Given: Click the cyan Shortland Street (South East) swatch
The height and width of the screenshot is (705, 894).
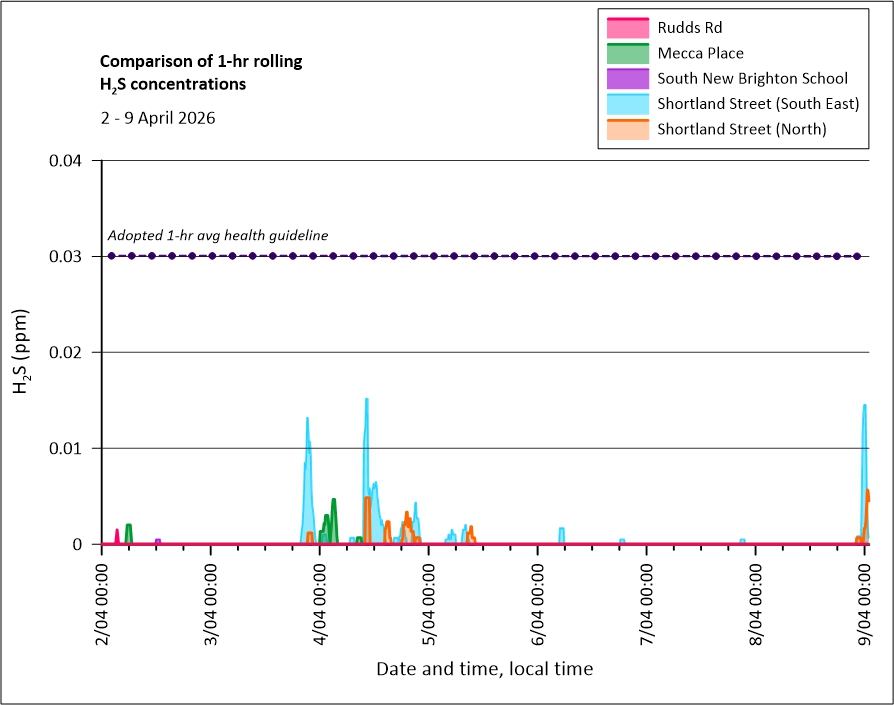Looking at the screenshot, I should (x=627, y=103).
